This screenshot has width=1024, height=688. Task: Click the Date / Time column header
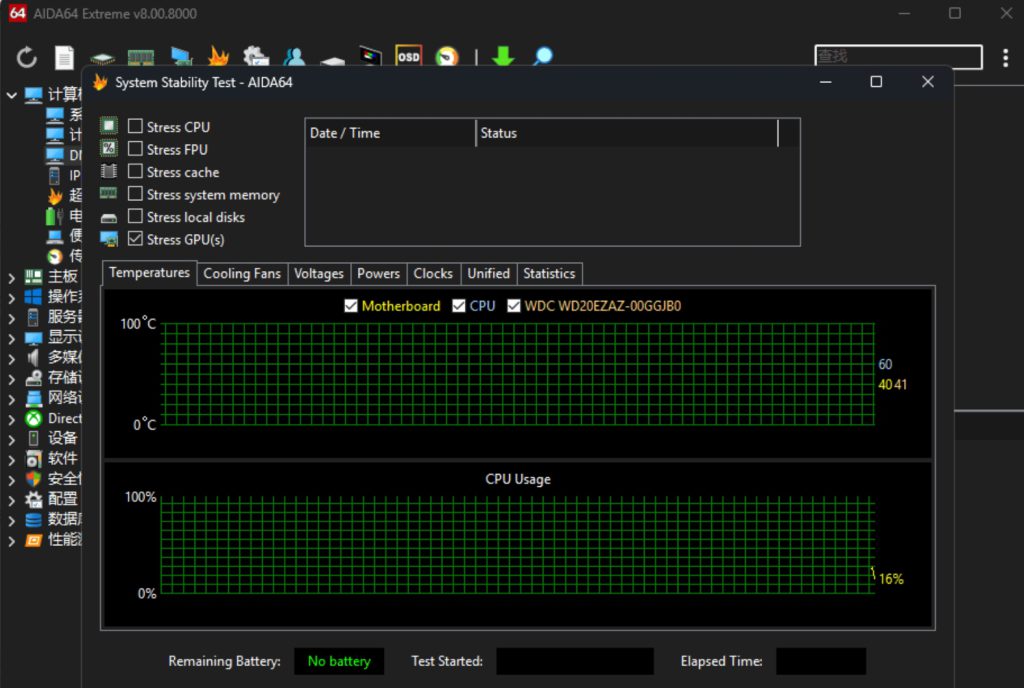click(391, 133)
